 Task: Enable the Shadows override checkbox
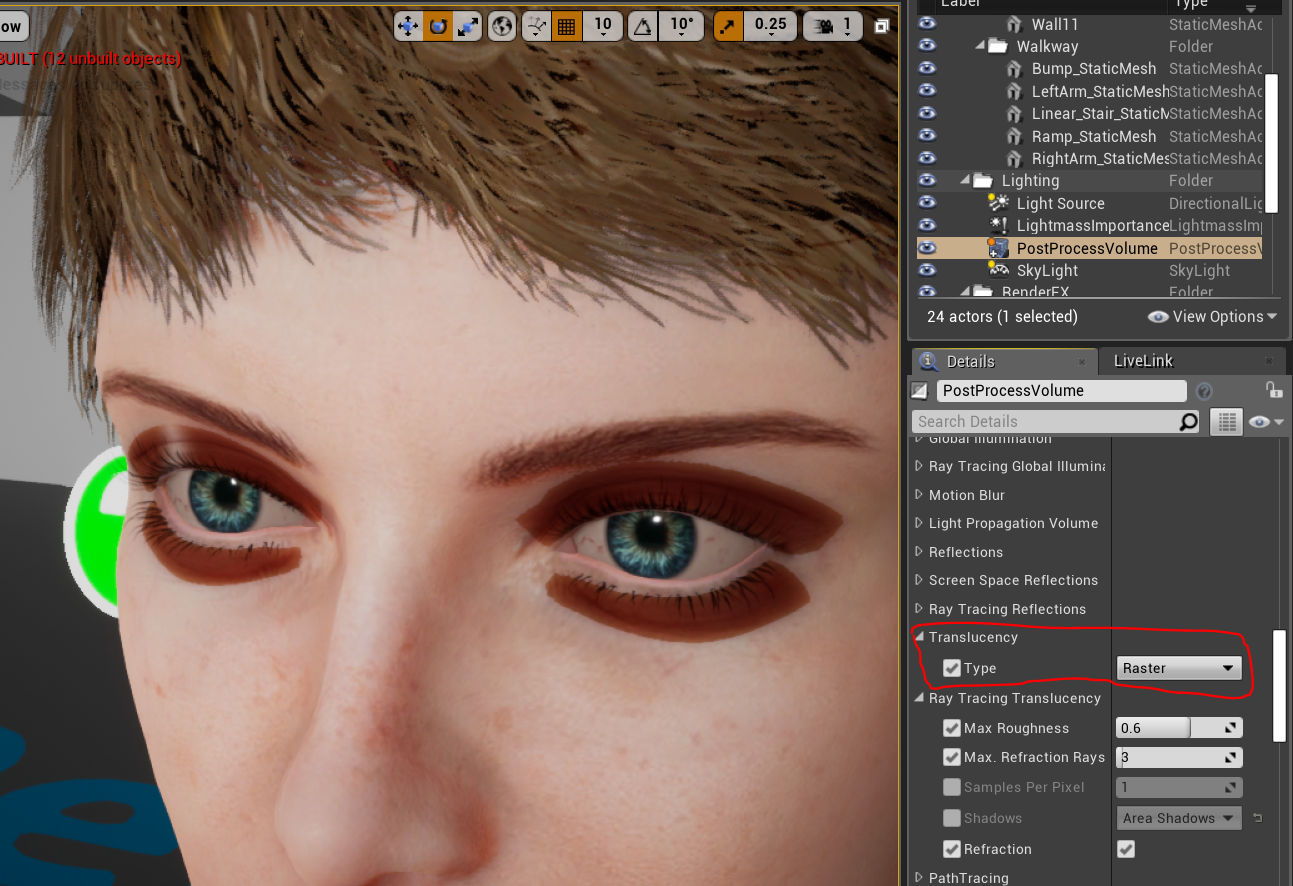(x=952, y=818)
